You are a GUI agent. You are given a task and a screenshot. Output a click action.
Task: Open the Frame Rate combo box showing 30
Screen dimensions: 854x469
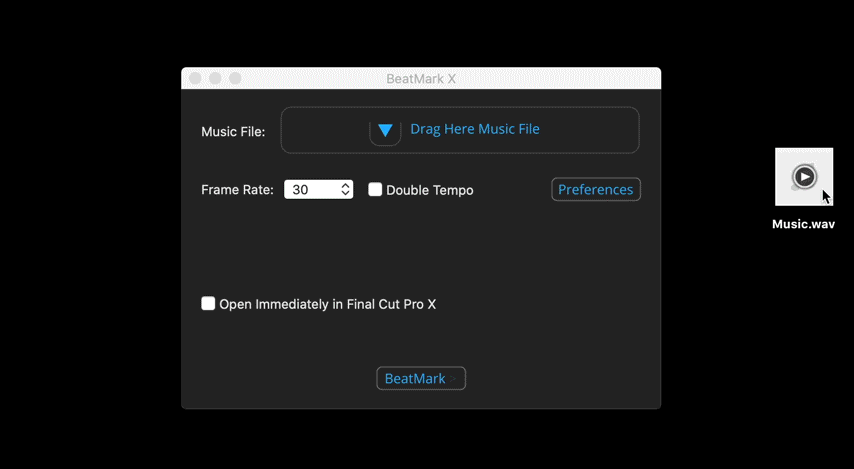click(x=319, y=190)
